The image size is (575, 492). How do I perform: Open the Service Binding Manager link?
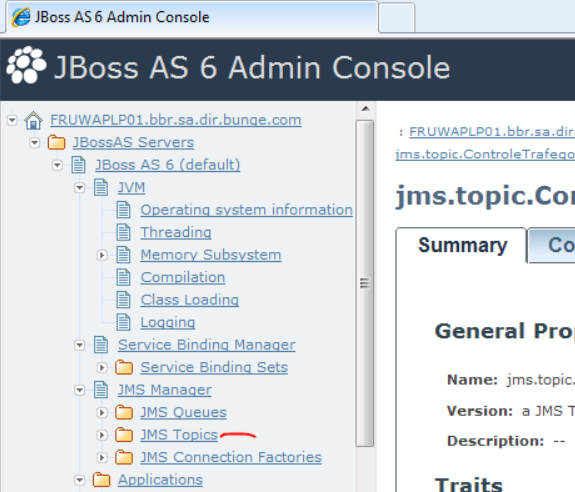[x=206, y=345]
